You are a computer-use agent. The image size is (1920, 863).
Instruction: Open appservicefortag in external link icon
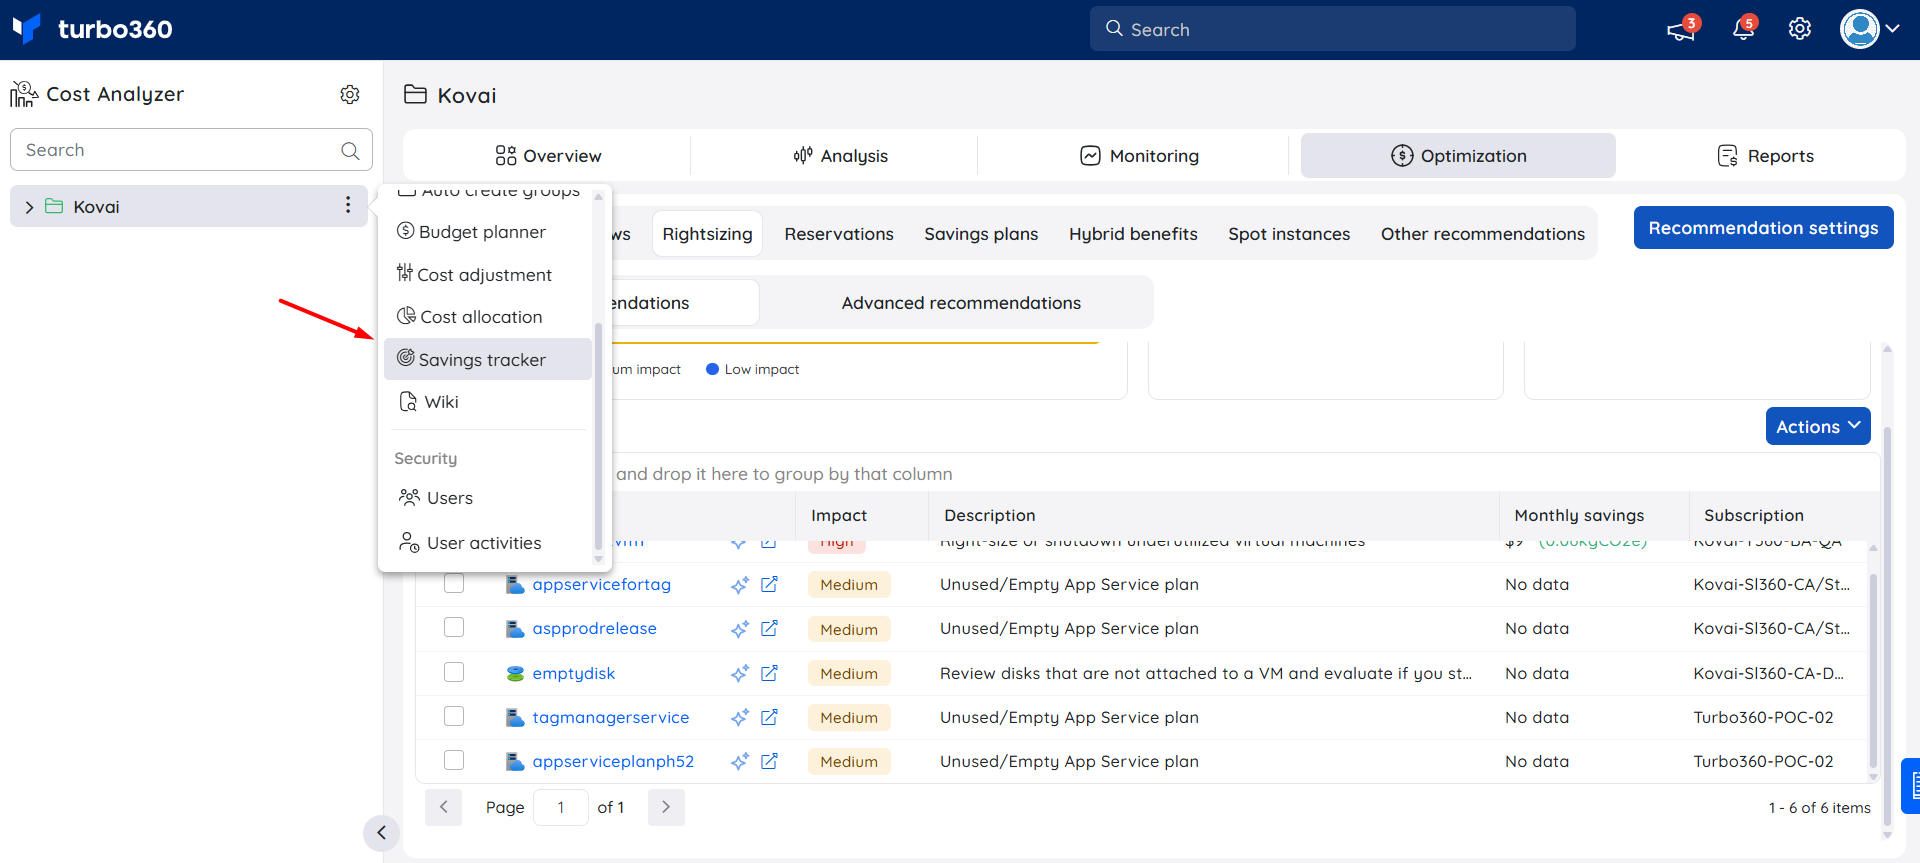[x=769, y=584]
